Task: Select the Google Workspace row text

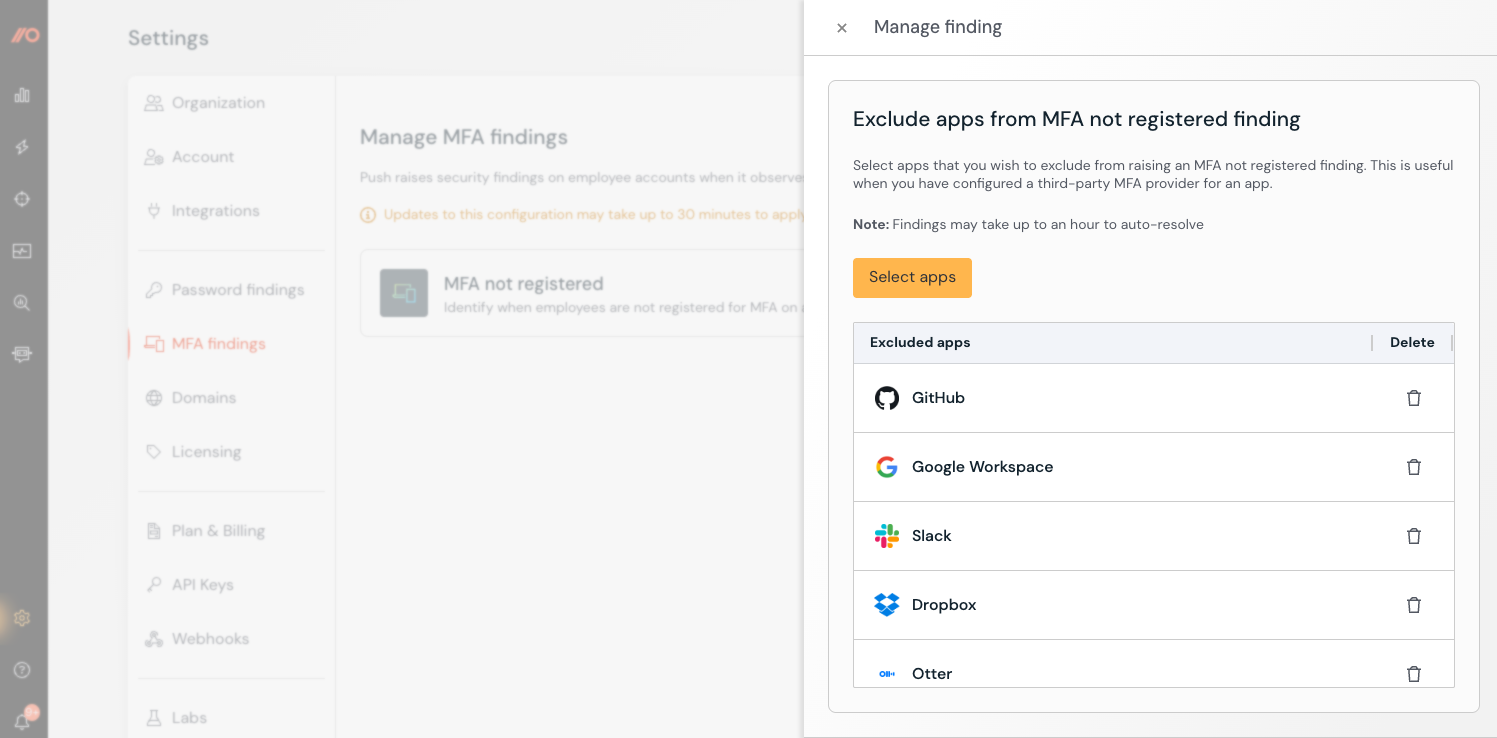Action: 982,467
